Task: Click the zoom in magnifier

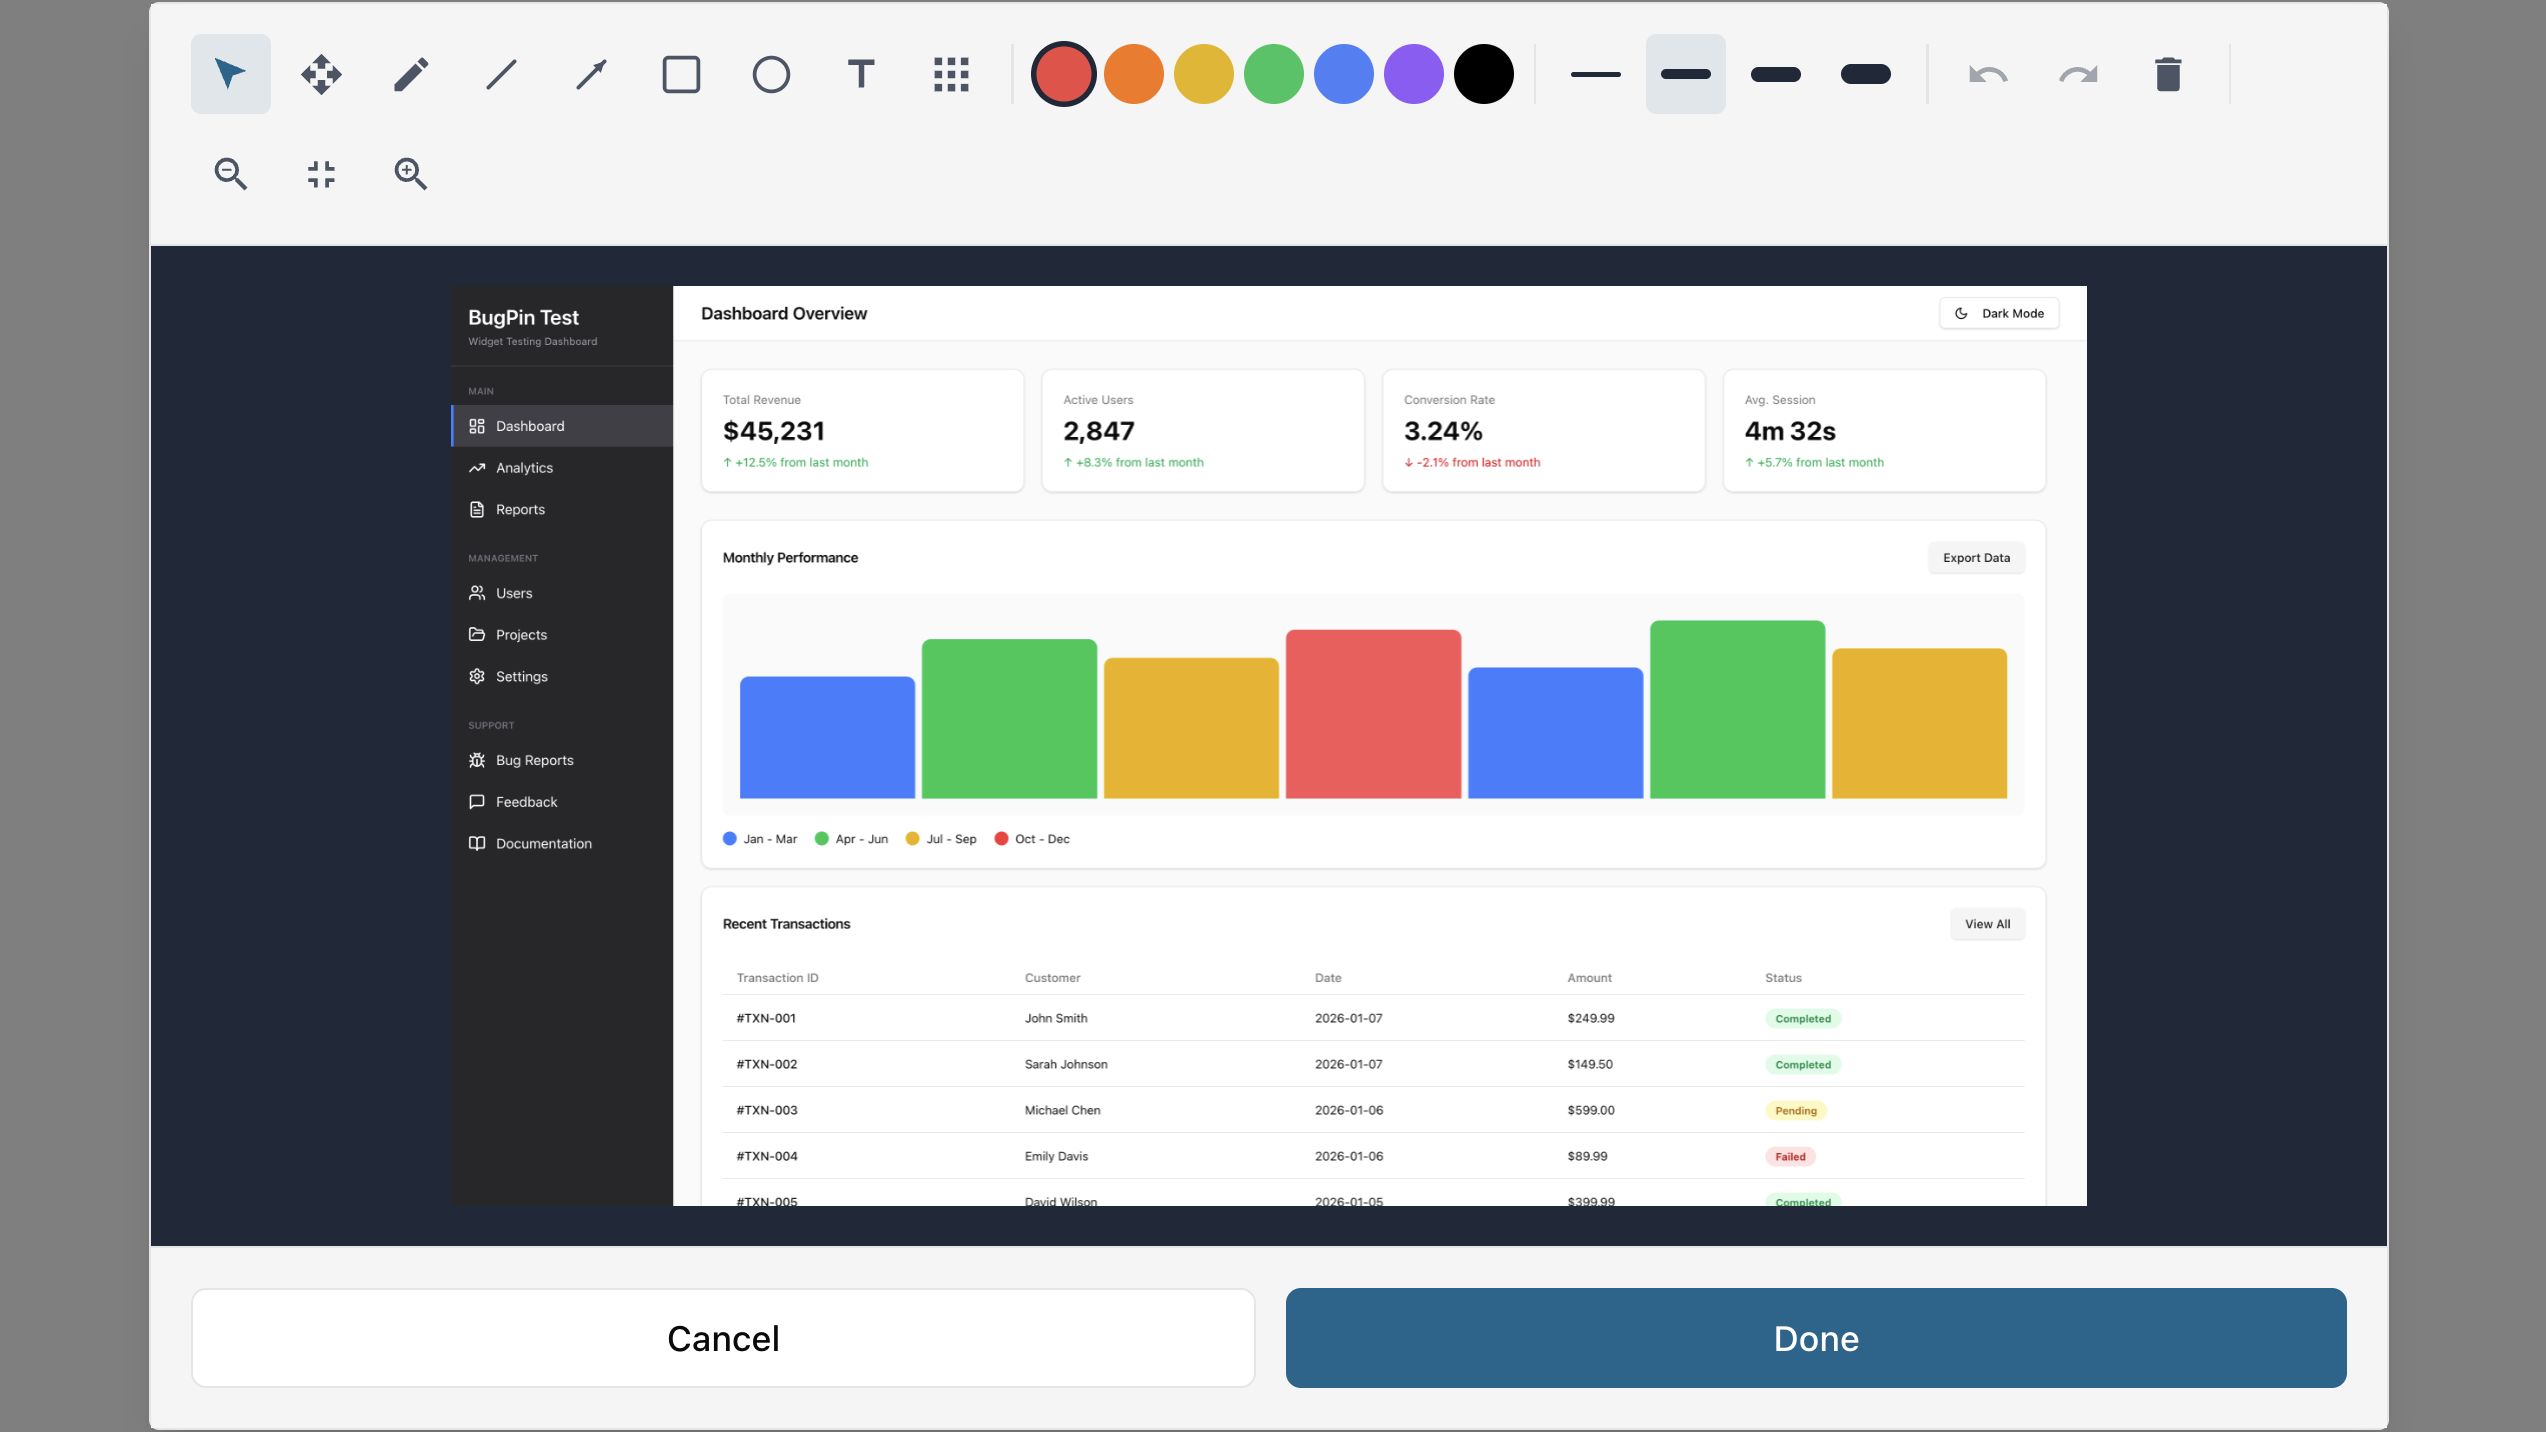Action: pyautogui.click(x=411, y=174)
